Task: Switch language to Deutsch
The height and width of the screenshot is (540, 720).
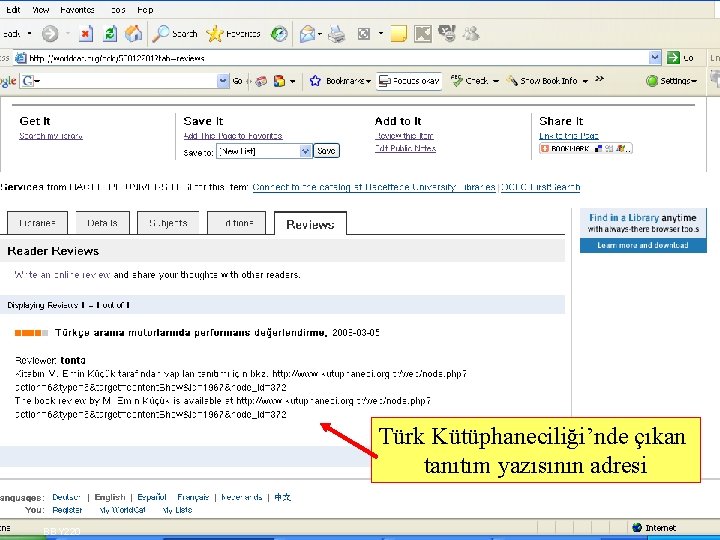Action: 66,497
